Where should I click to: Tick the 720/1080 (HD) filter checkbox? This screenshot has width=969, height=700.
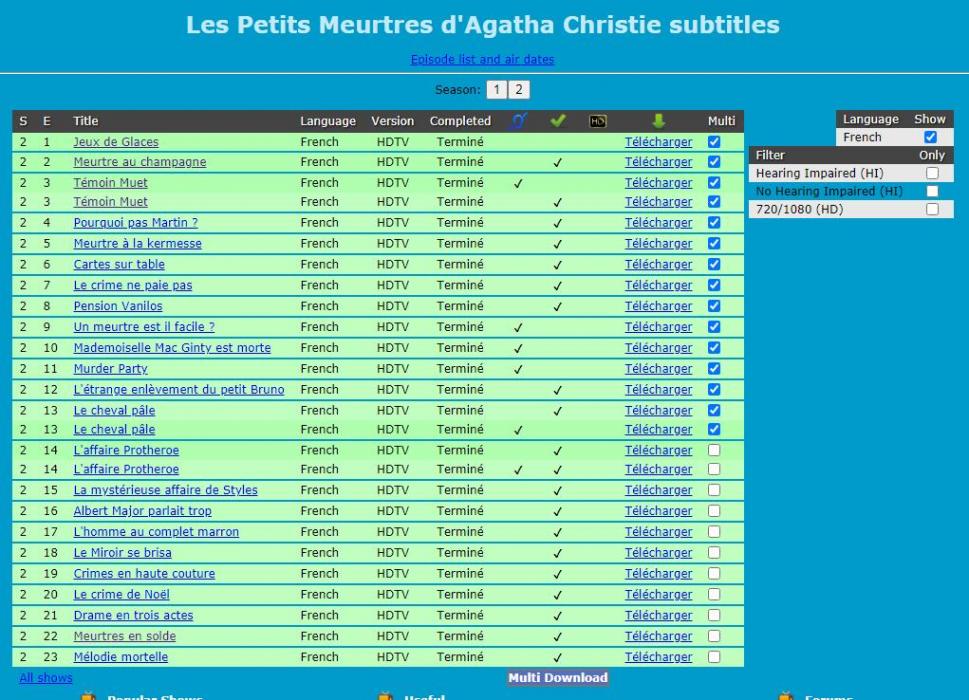pos(932,209)
